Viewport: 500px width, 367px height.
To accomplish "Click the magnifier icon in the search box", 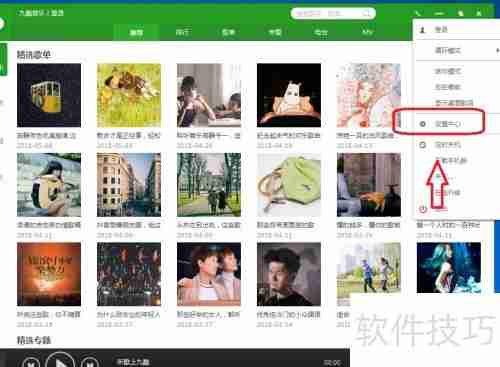I will 366,13.
